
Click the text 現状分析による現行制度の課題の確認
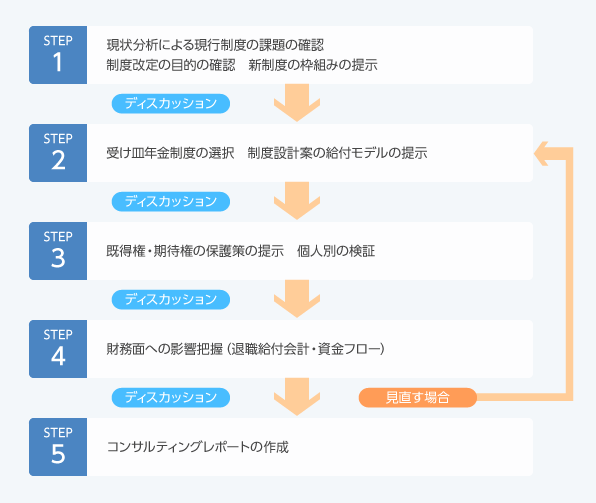[x=215, y=45]
